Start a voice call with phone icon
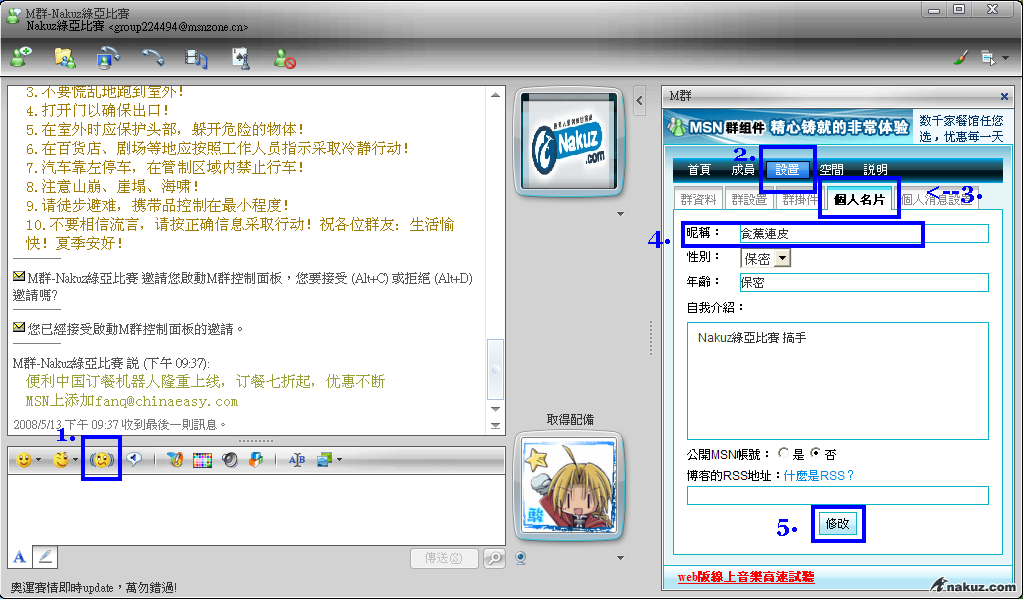Screen dimensions: 1024x599 click(153, 57)
